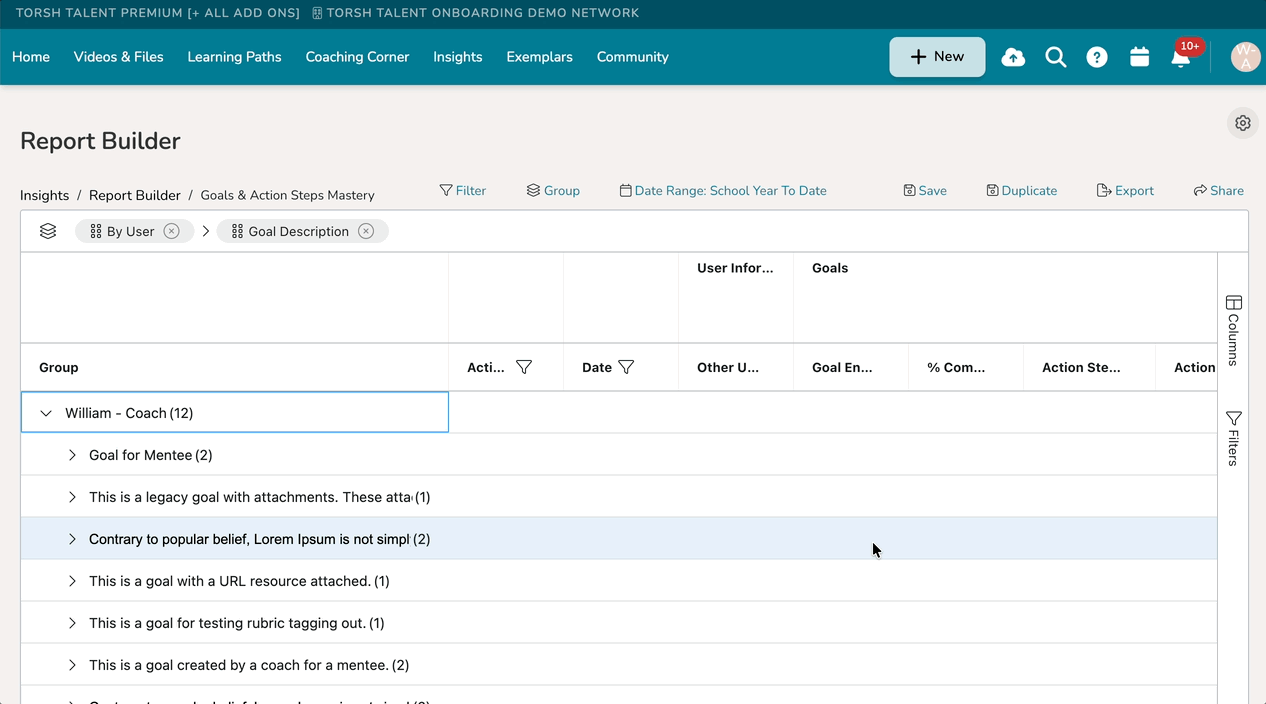Open Date Range: School Year To Date

click(722, 190)
